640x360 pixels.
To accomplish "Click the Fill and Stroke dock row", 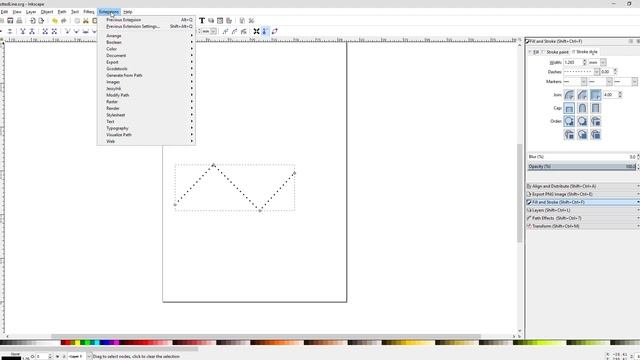I will coord(583,202).
